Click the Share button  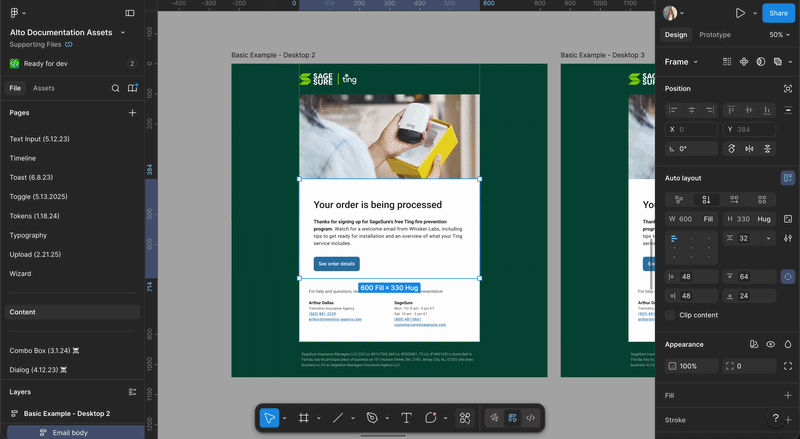click(x=778, y=13)
